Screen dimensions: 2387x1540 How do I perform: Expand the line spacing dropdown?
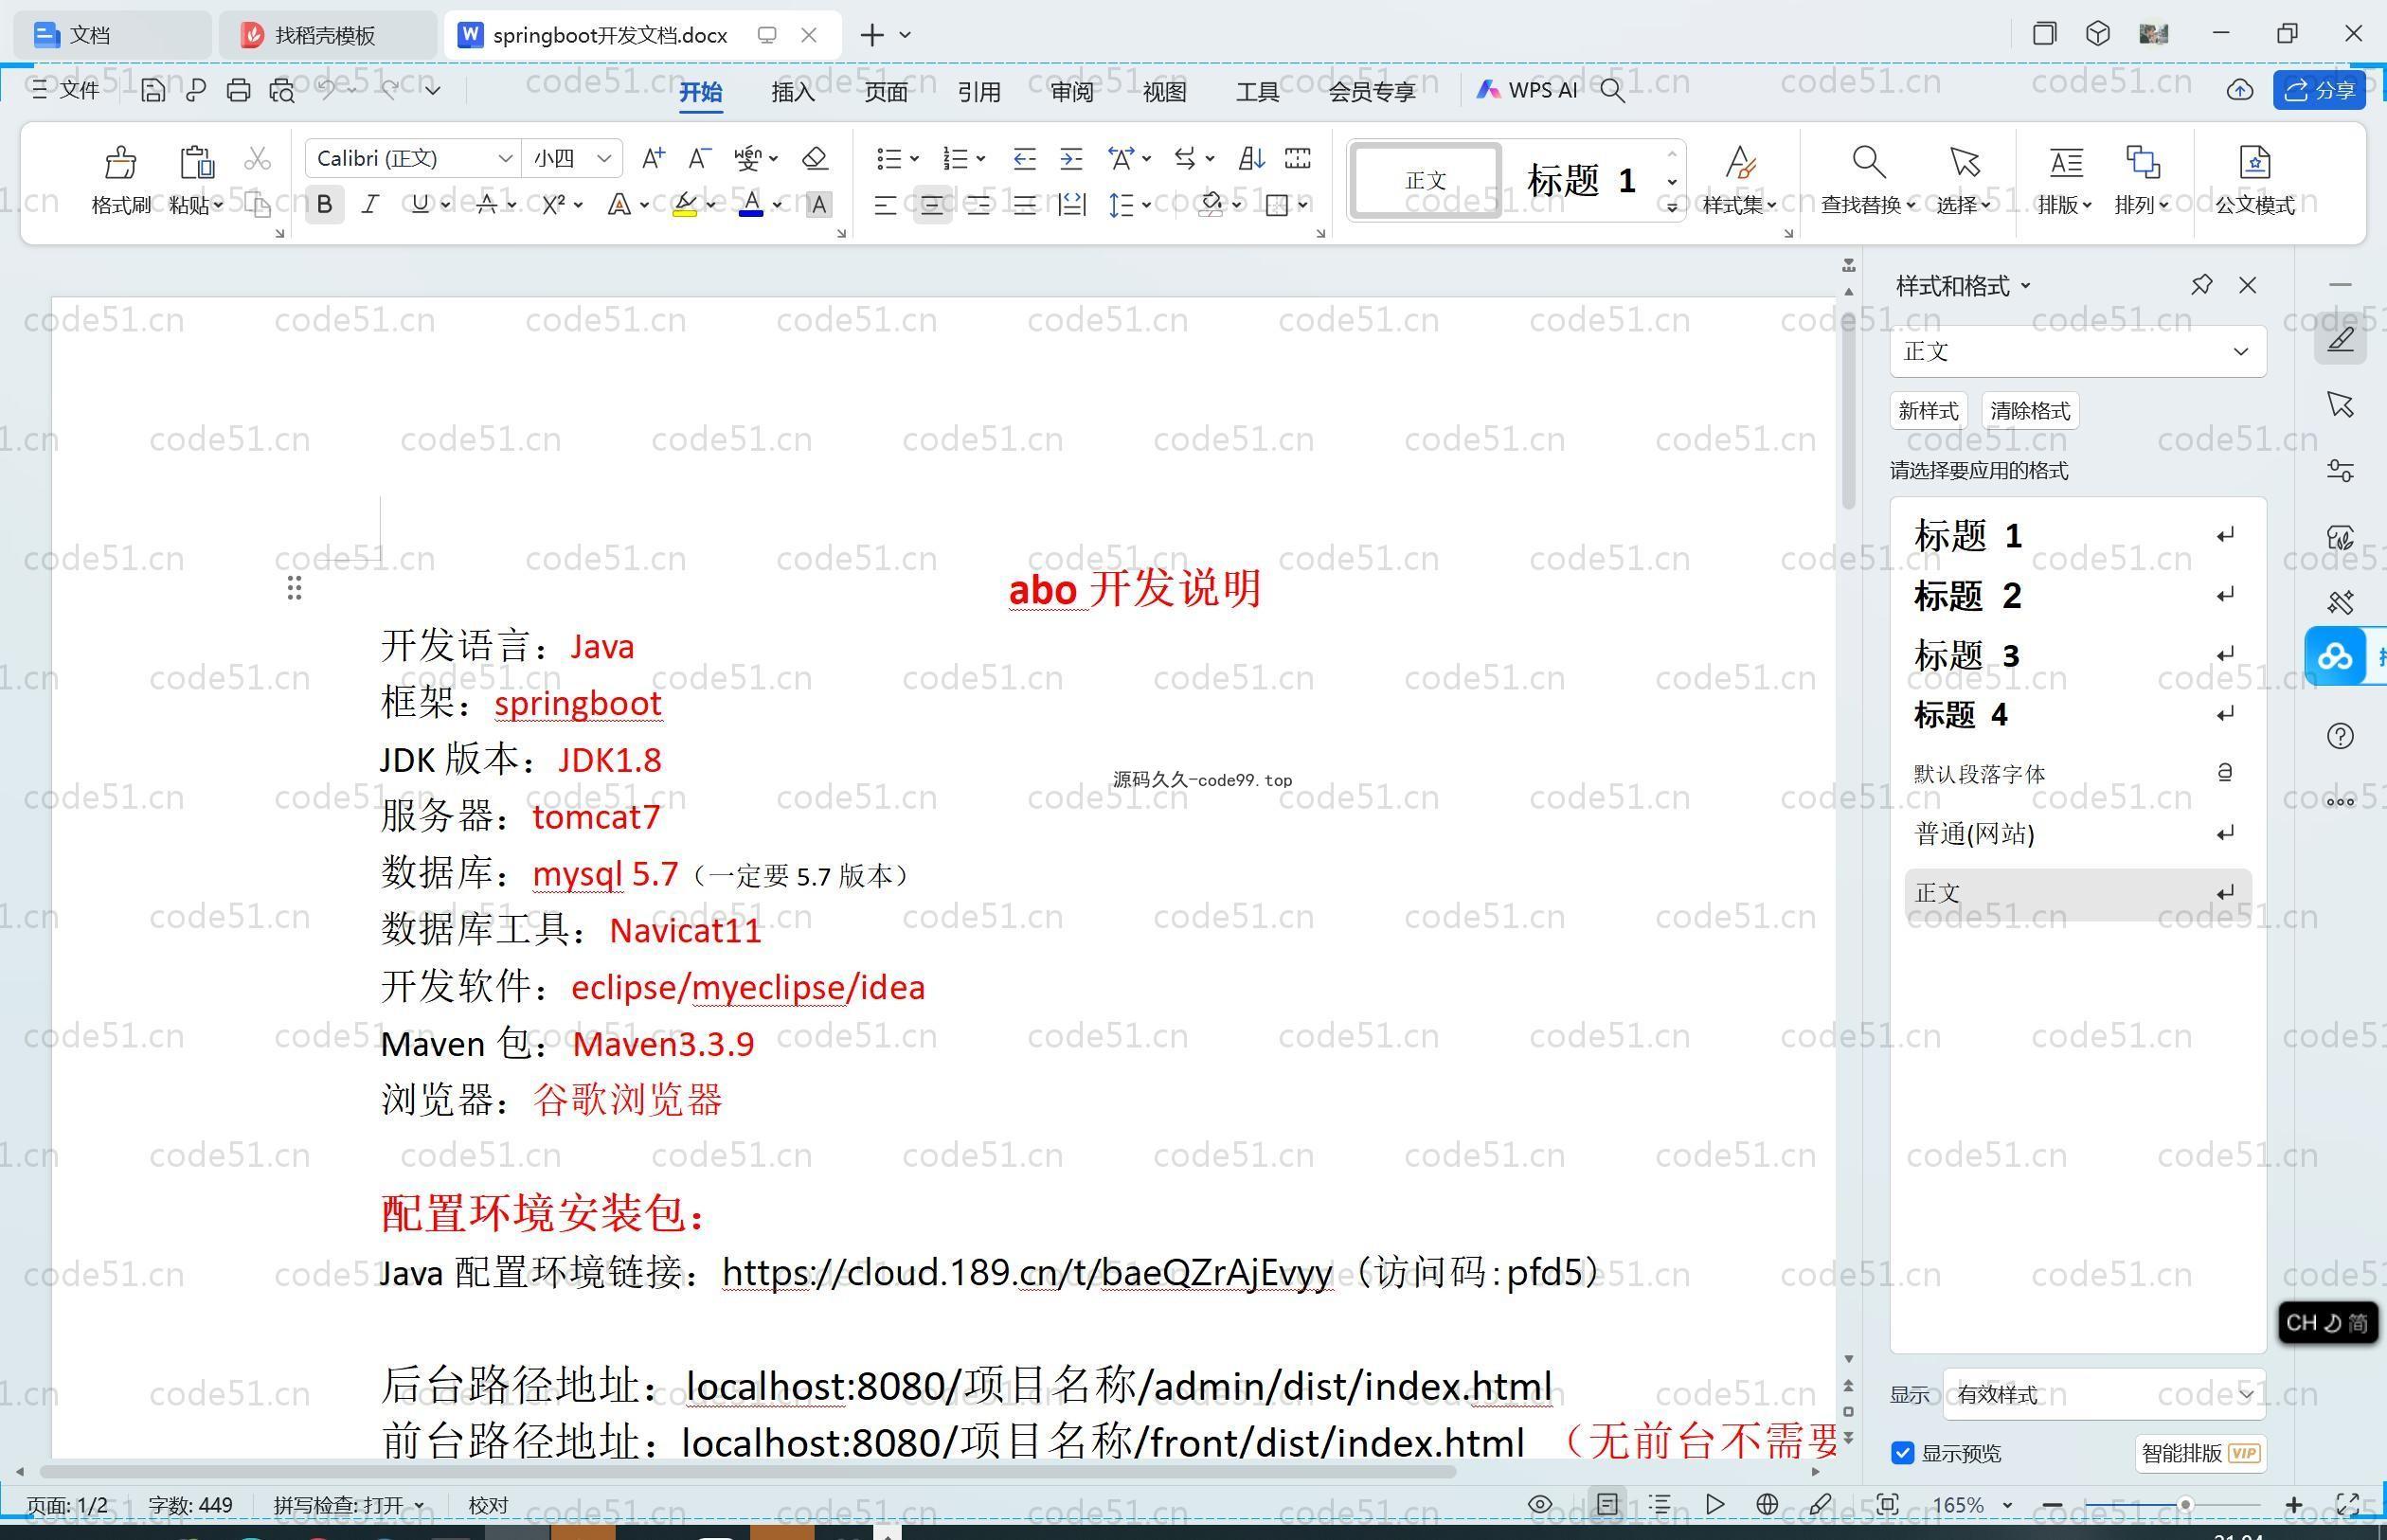pos(1146,205)
